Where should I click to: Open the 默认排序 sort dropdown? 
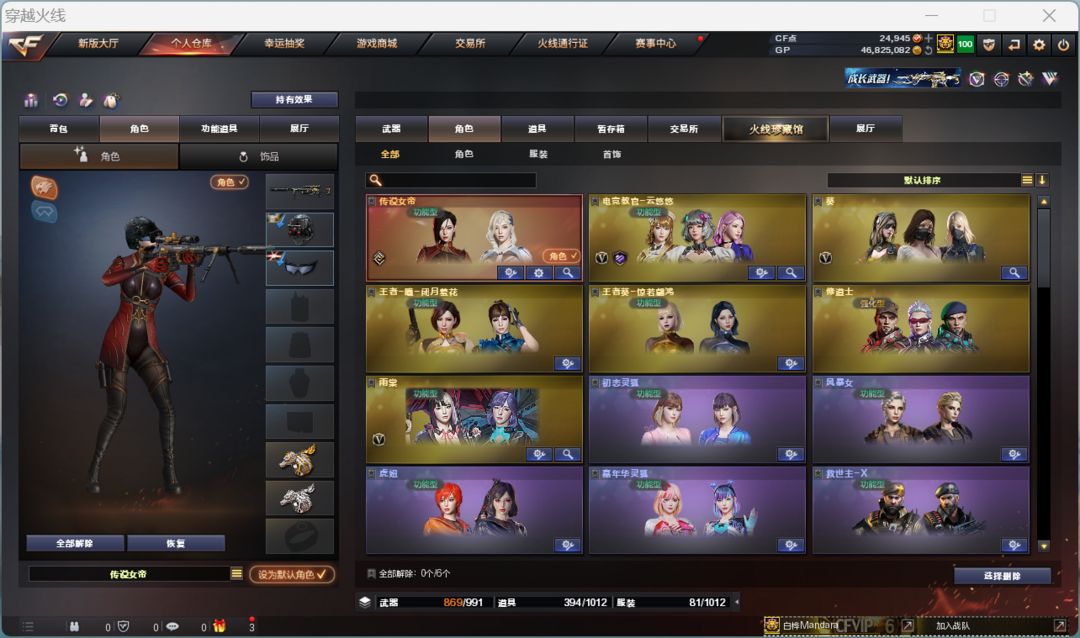1027,180
